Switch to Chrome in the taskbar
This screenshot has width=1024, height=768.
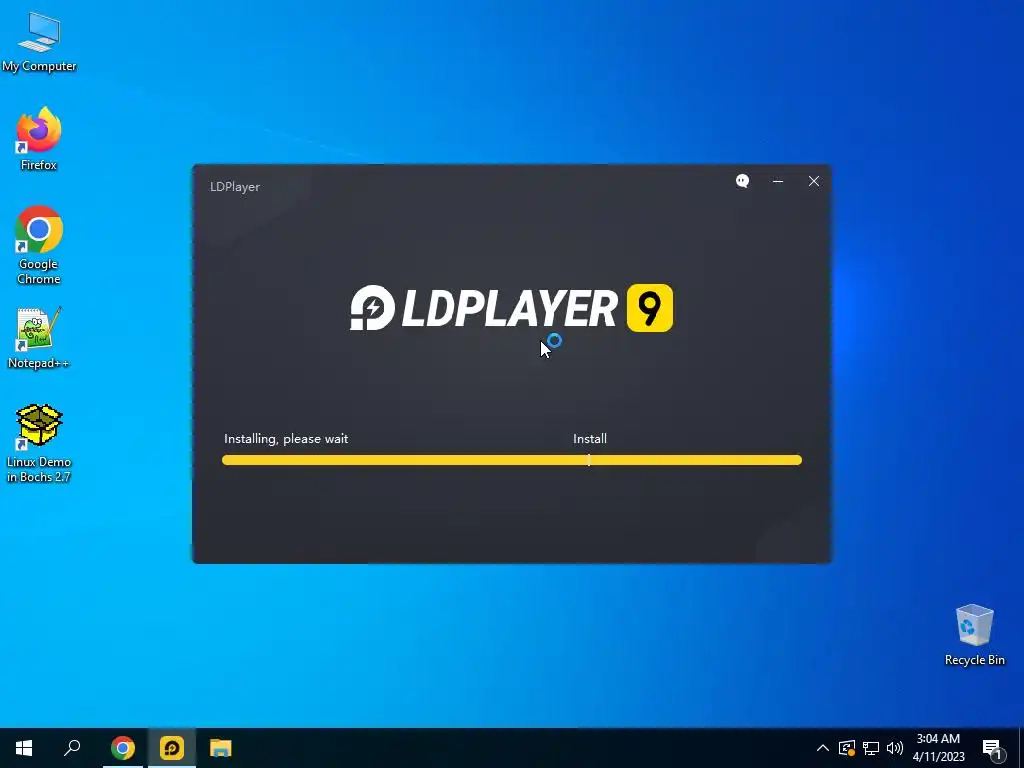[123, 748]
